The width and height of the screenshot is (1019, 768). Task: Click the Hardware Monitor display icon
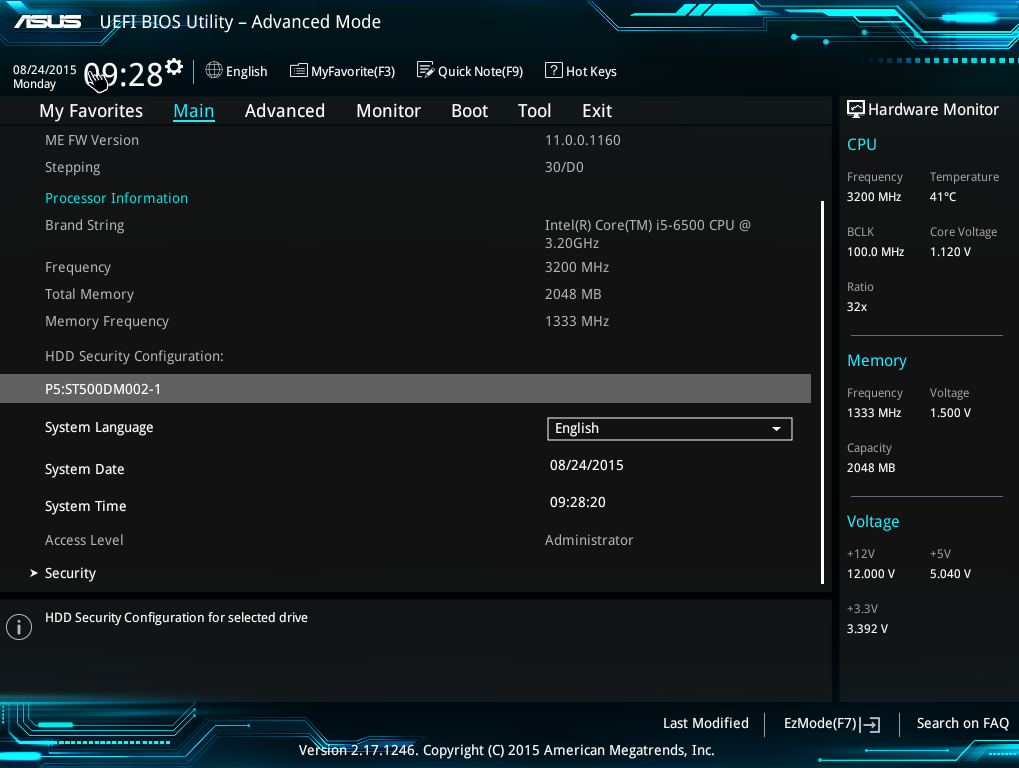tap(856, 109)
